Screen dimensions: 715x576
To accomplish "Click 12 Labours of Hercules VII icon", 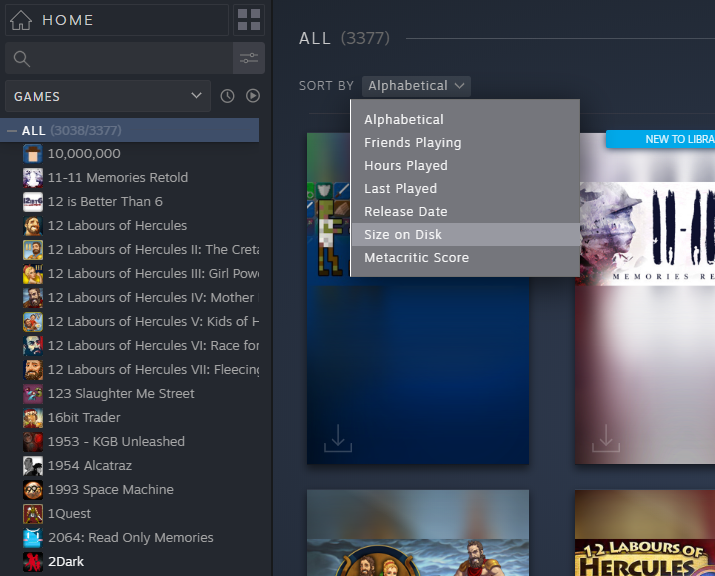I will [x=33, y=370].
